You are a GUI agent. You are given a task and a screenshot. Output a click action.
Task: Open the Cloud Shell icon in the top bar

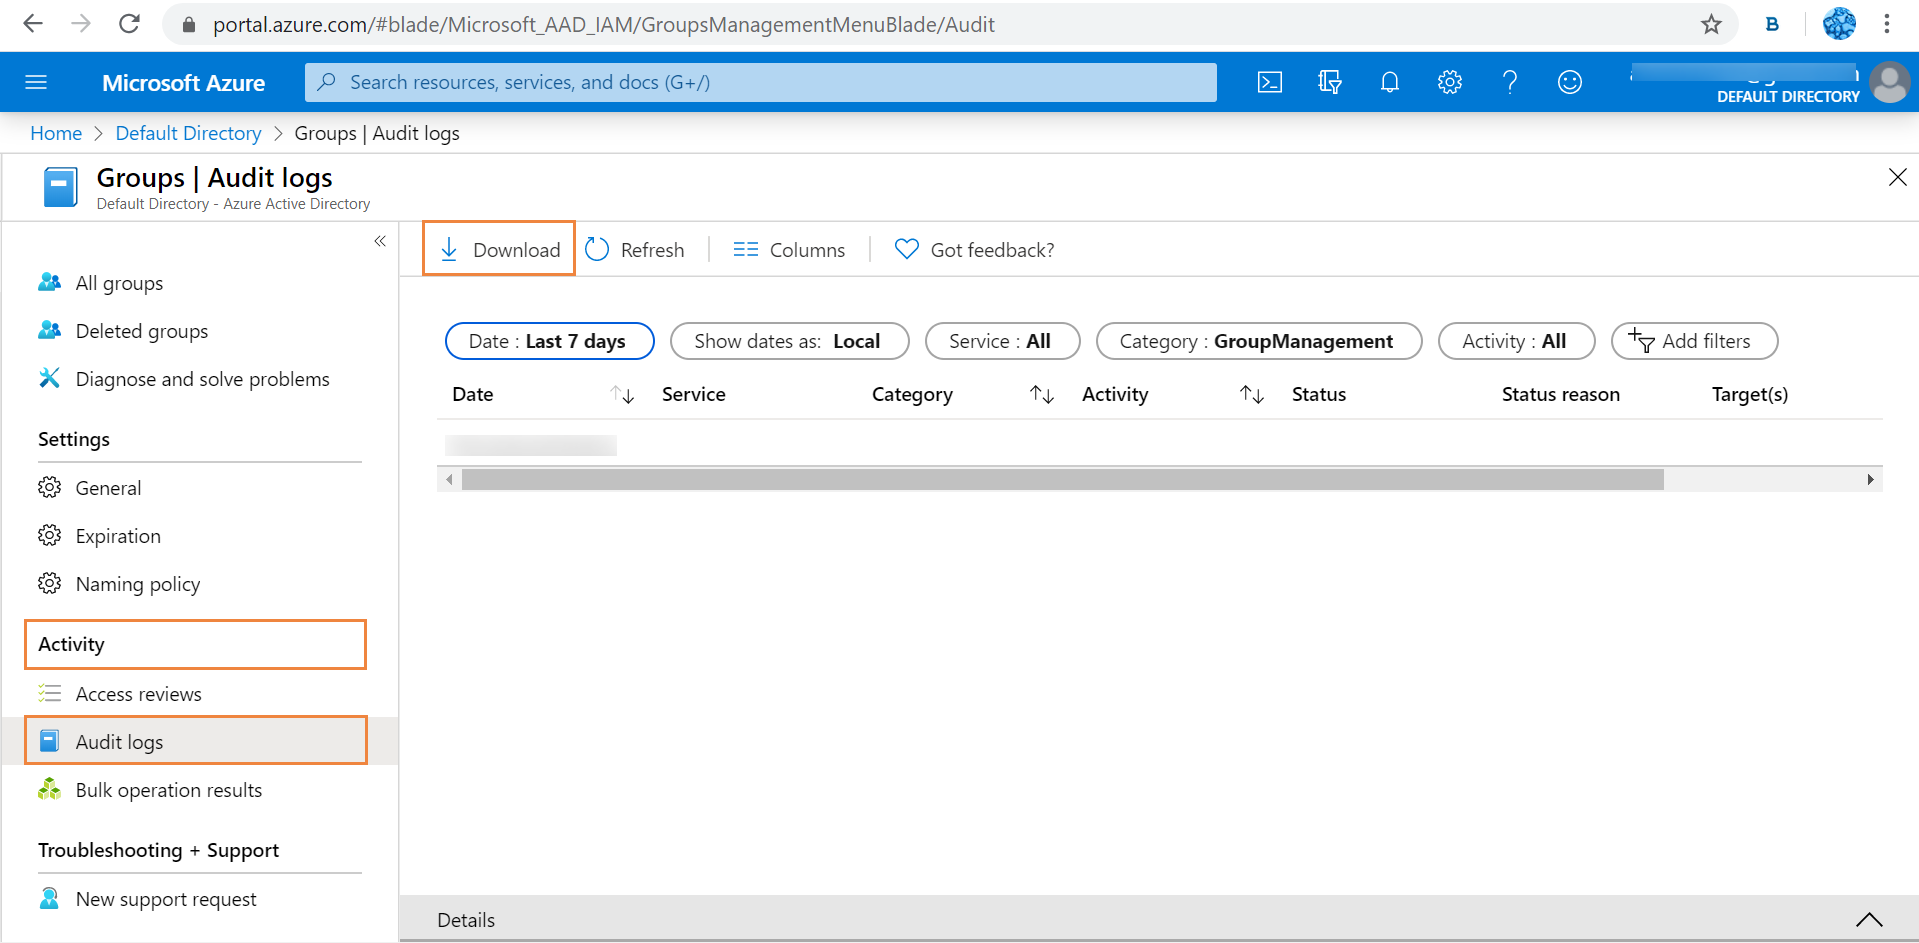click(1269, 82)
